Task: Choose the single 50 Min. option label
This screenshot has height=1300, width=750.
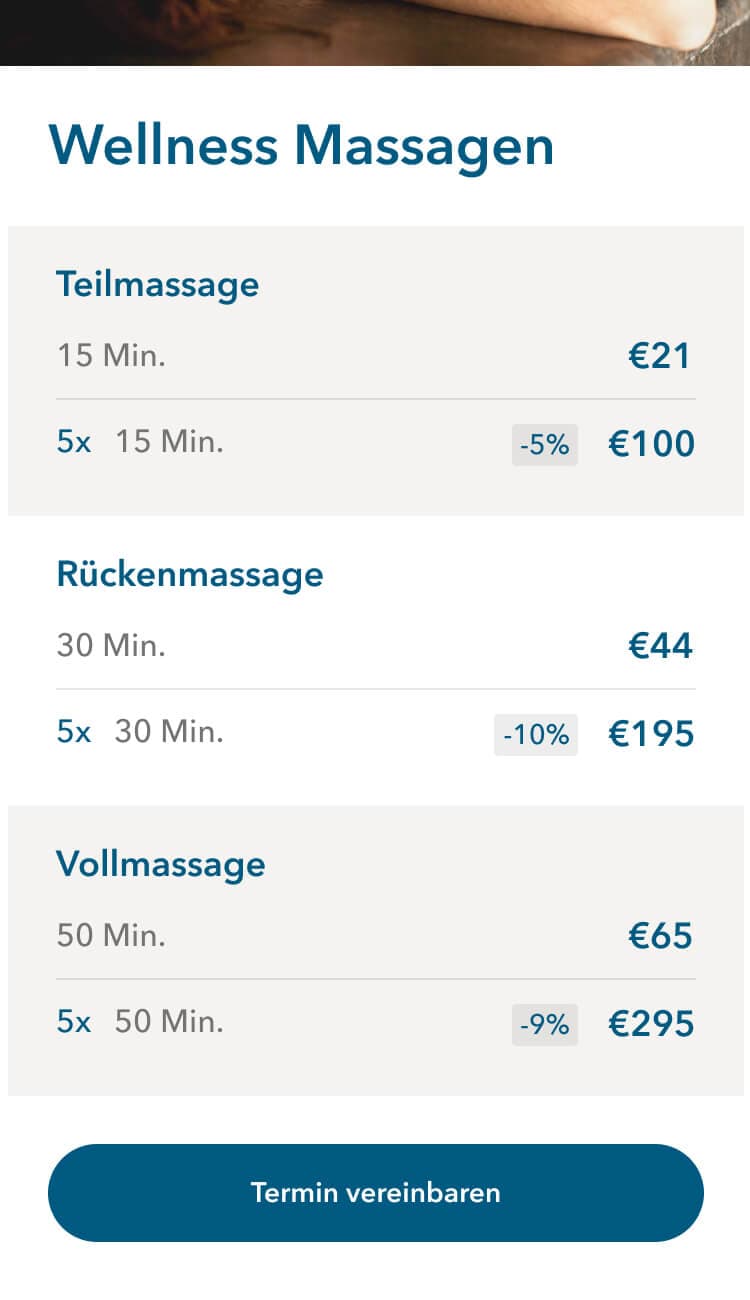Action: [x=111, y=935]
